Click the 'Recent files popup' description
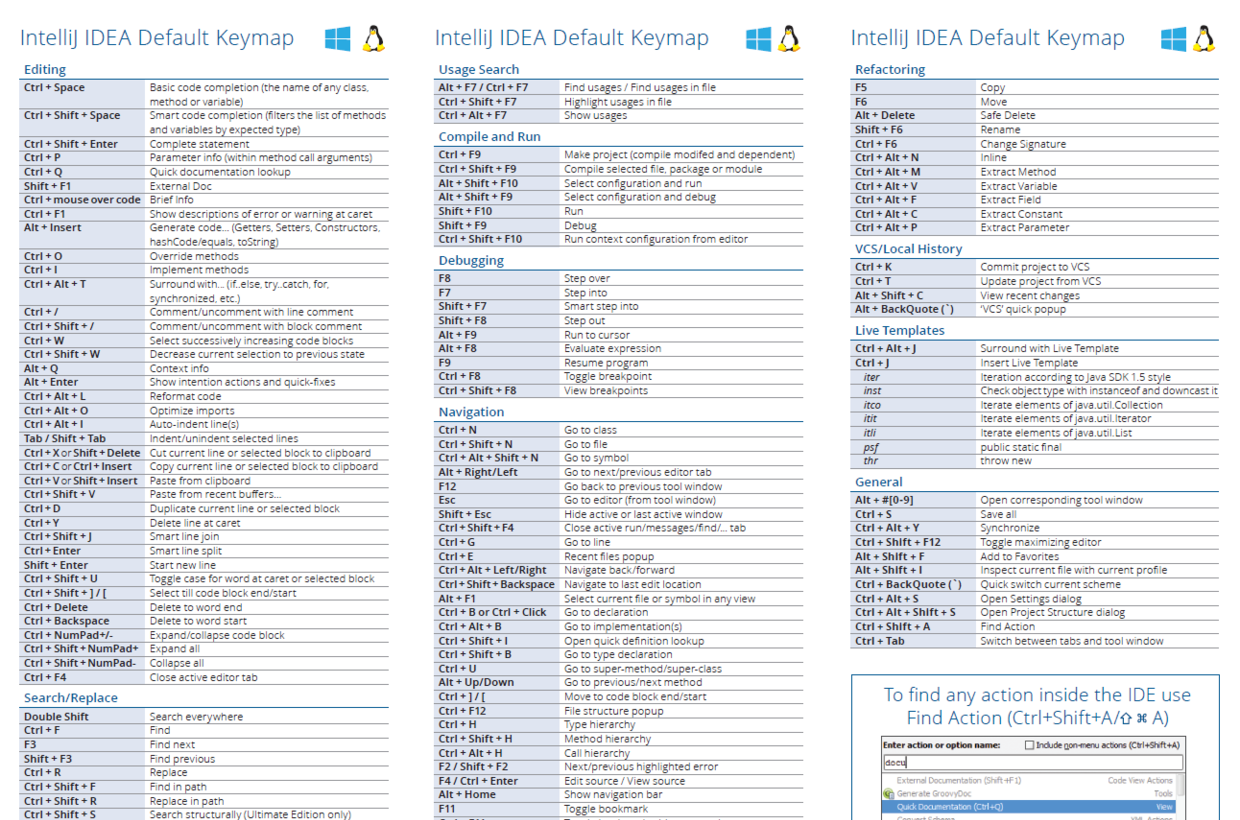1240x820 pixels. 609,556
